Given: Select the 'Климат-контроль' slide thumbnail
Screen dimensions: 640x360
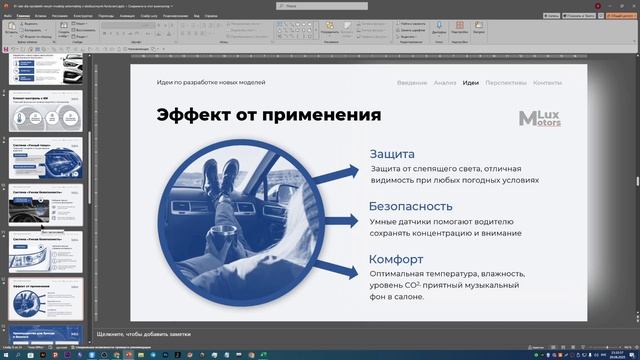Looking at the screenshot, I should [x=46, y=111].
